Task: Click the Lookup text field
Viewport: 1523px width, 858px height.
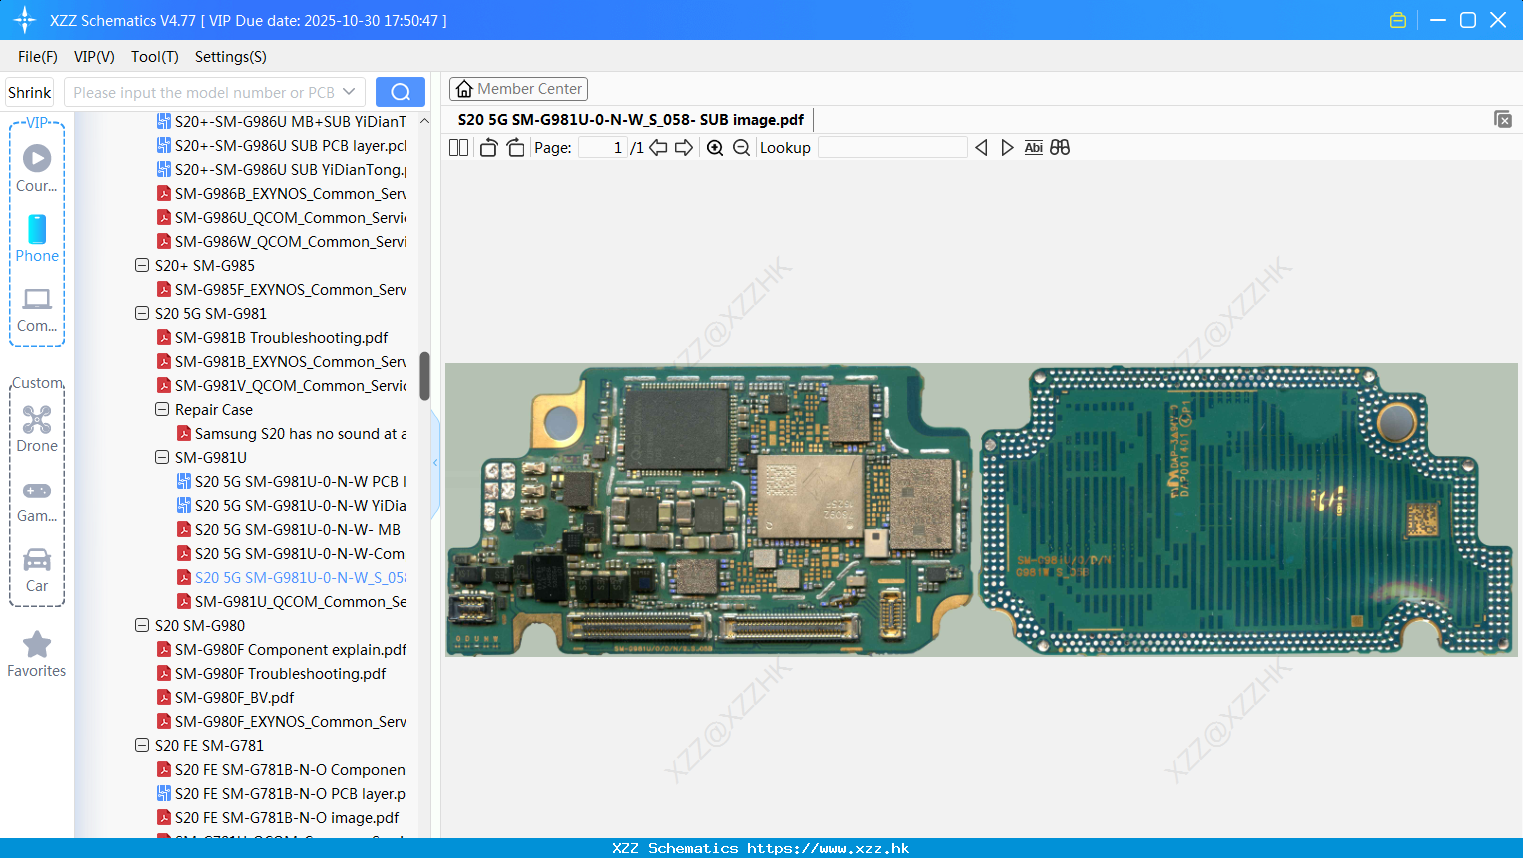Action: 892,148
